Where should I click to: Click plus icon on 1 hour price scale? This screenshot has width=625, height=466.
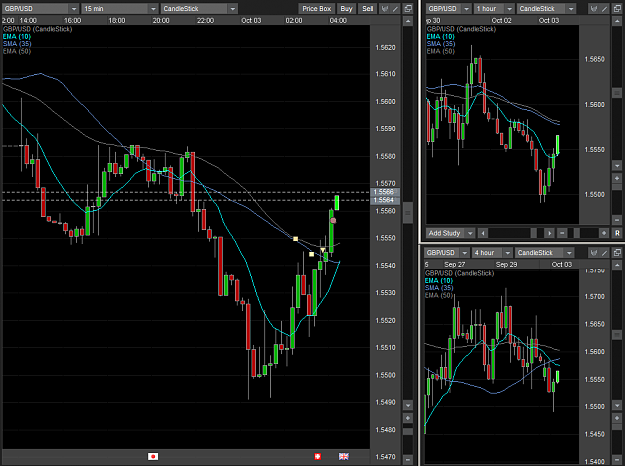(617, 178)
